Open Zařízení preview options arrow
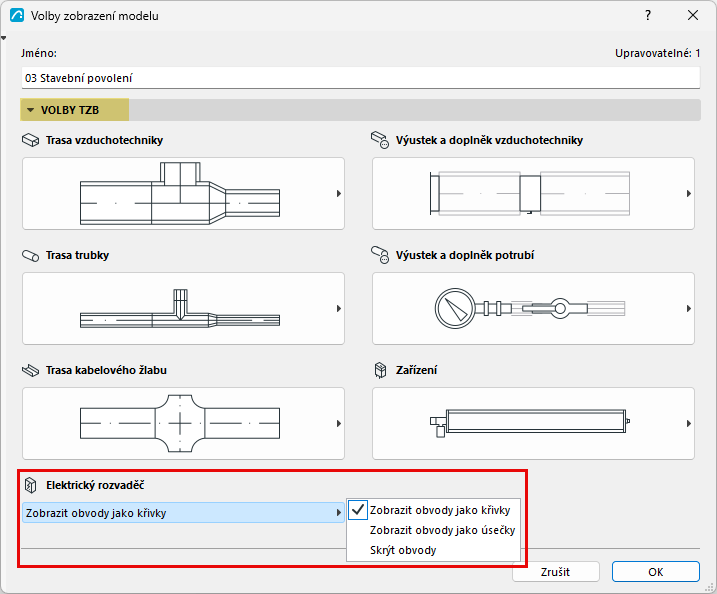This screenshot has width=717, height=594. click(689, 423)
